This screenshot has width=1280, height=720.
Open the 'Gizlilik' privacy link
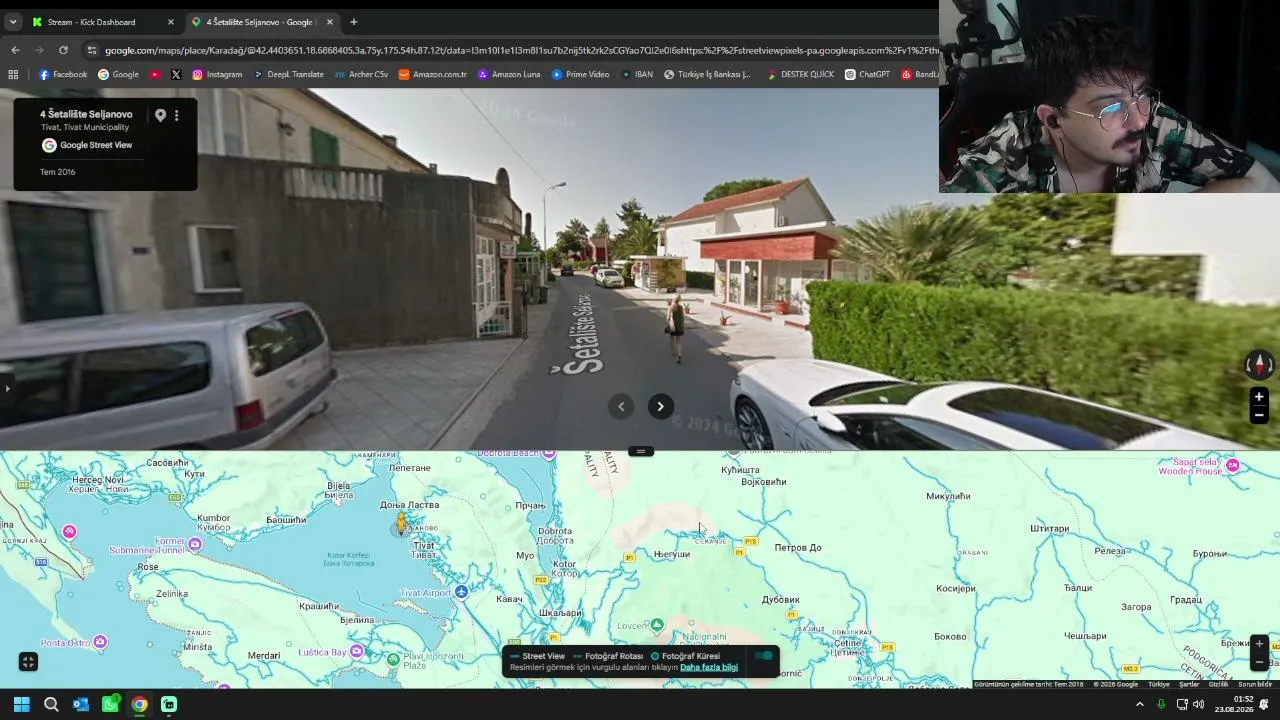tap(1218, 684)
